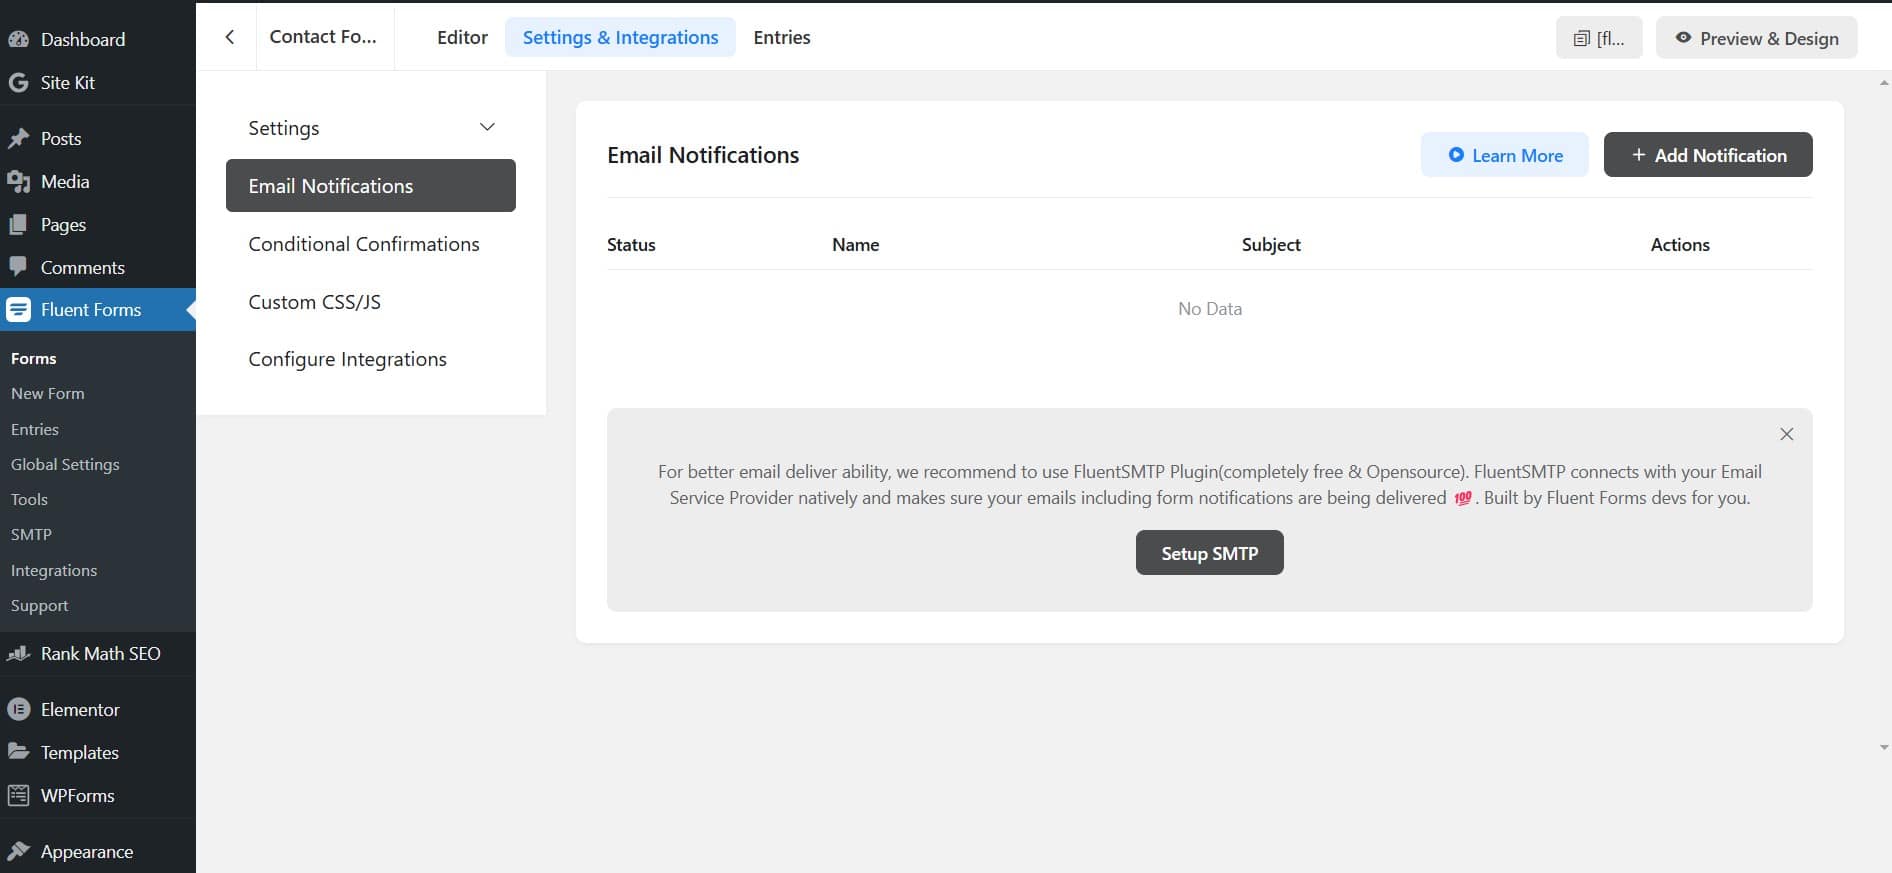Open the Editor tab
The image size is (1892, 873).
coord(462,37)
